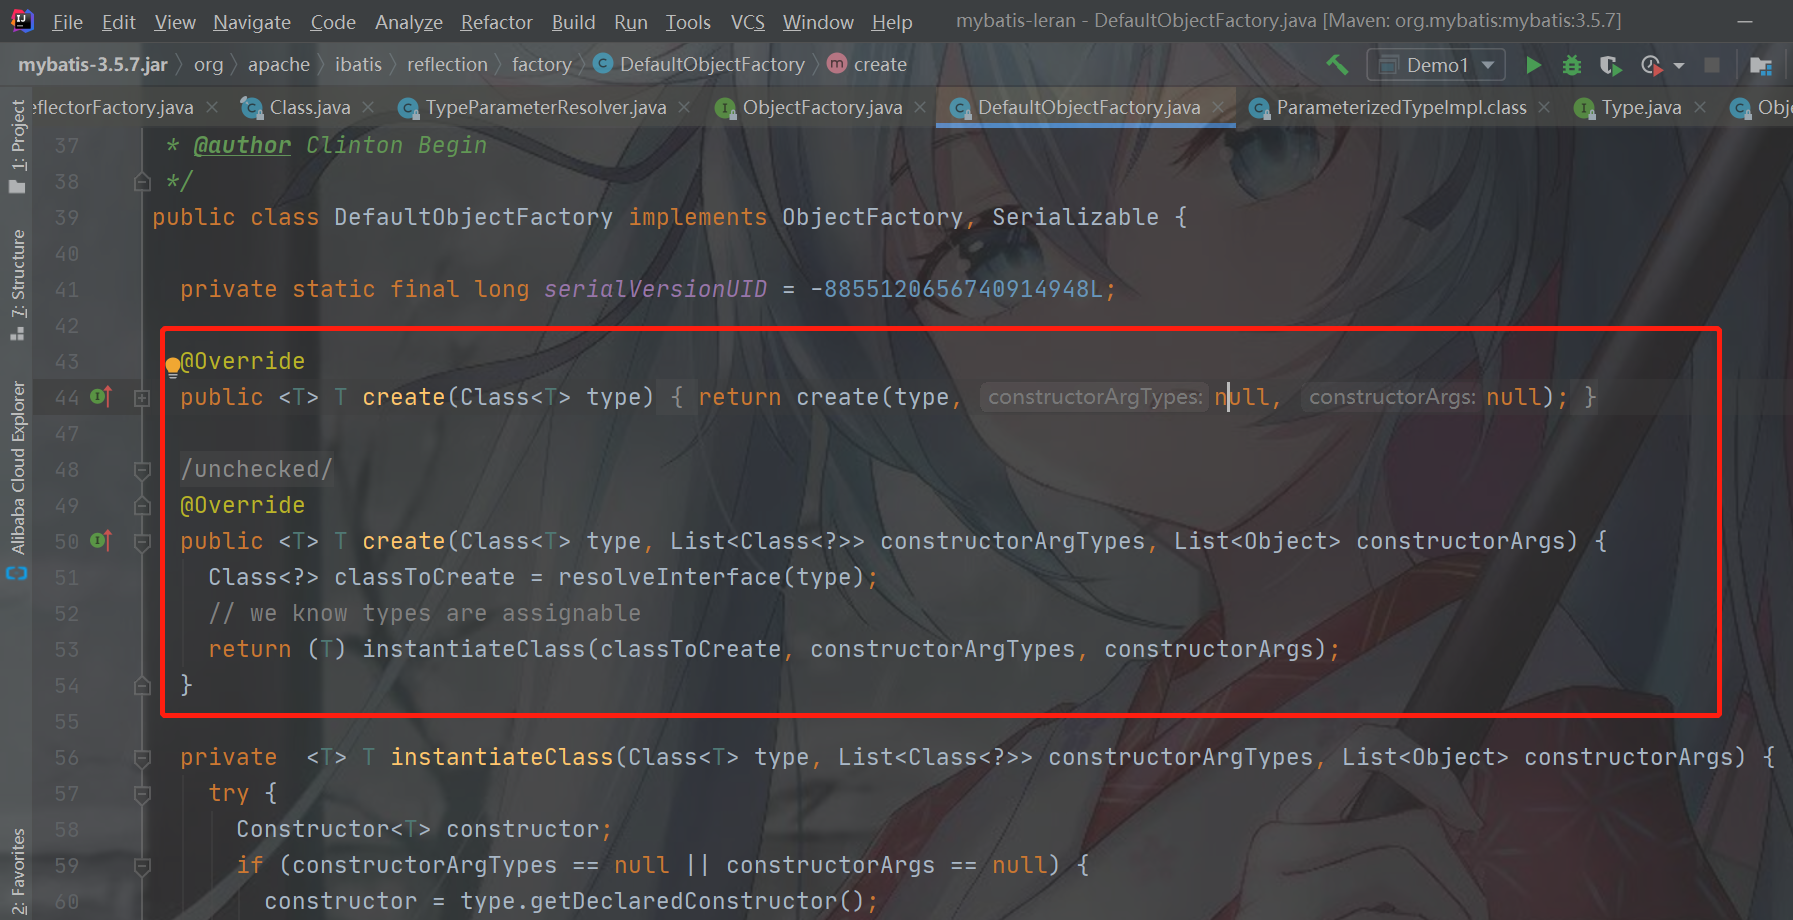This screenshot has width=1793, height=920.
Task: Click the resolveInterface call on line 51
Action: click(670, 577)
